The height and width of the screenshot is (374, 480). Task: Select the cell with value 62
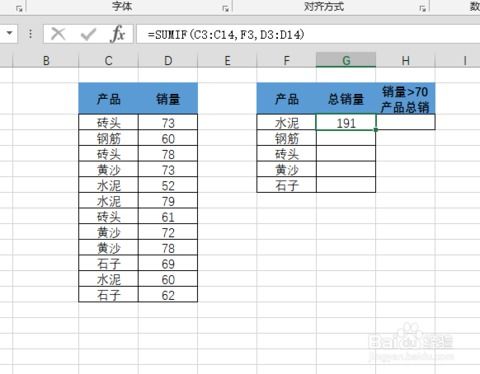tap(168, 294)
